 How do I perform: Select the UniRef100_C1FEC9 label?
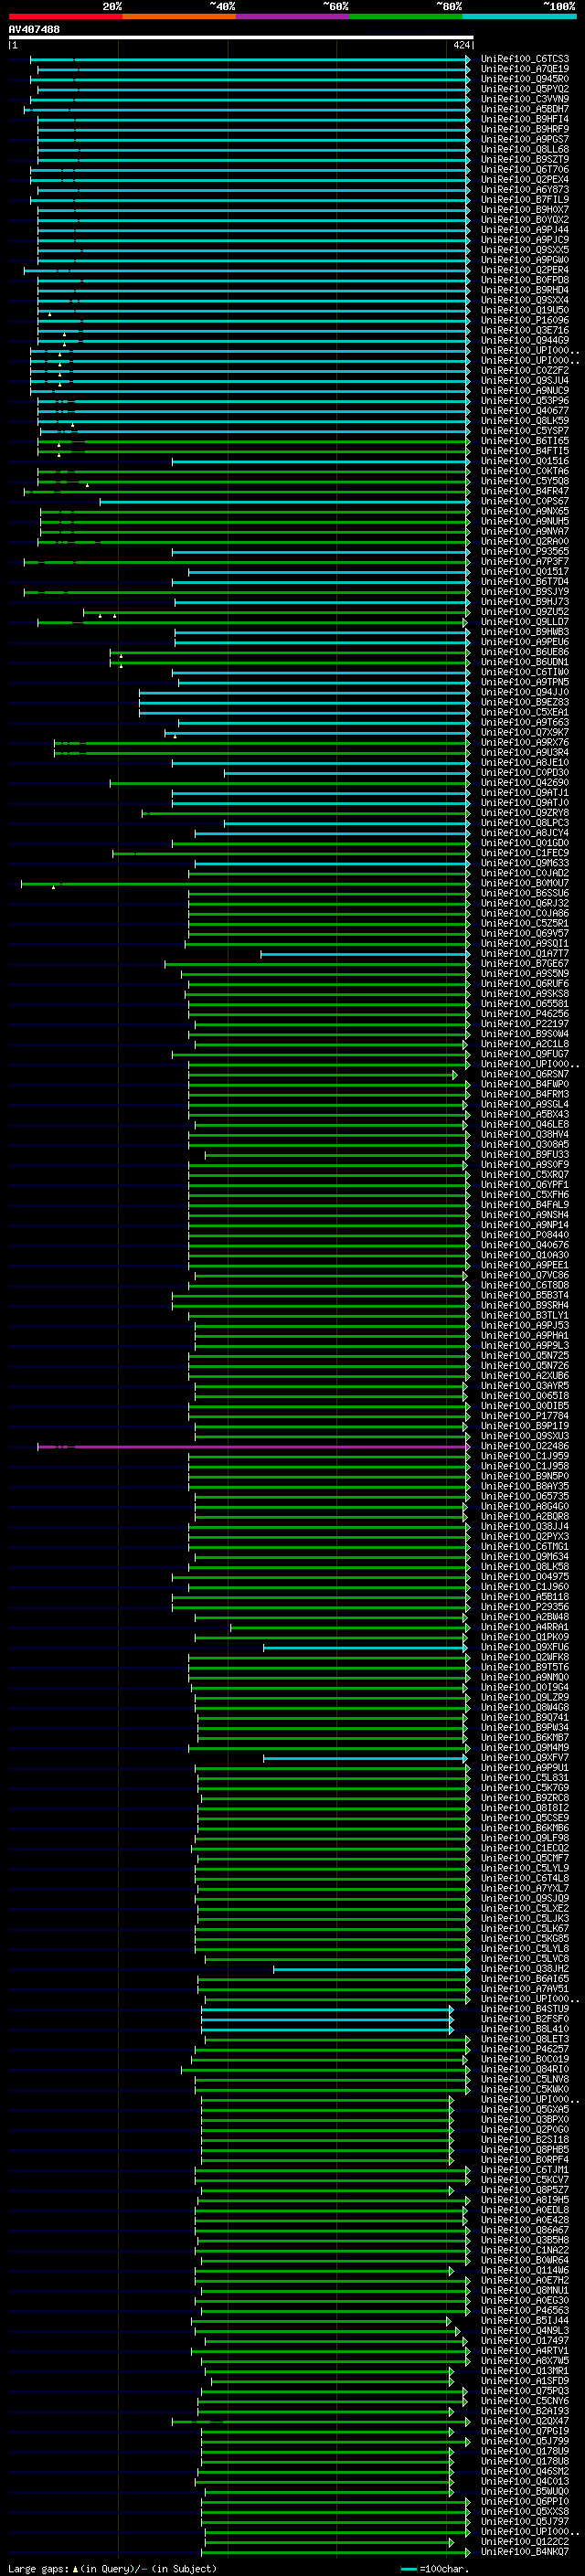click(x=525, y=853)
